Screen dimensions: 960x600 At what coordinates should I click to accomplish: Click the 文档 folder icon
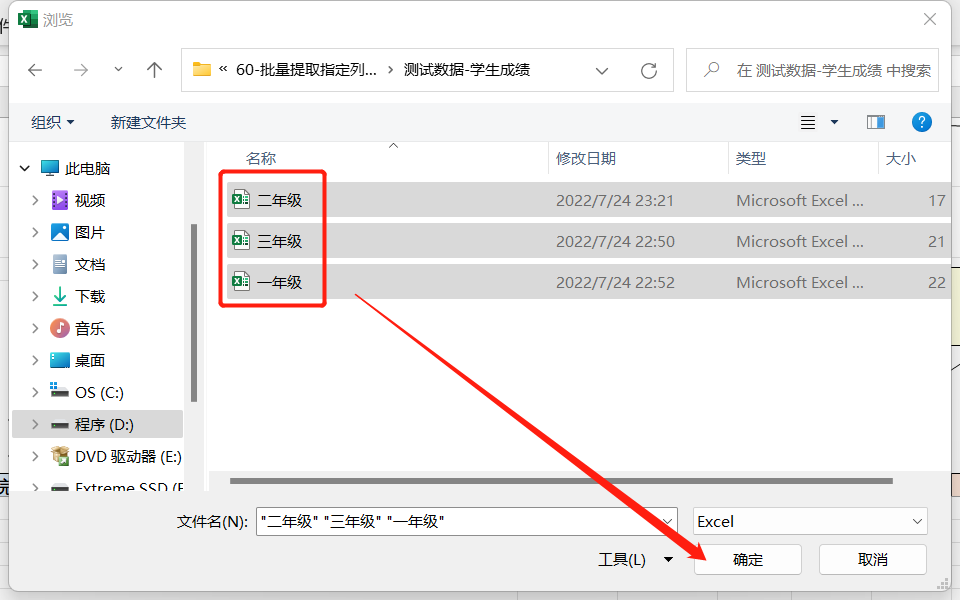(60, 264)
